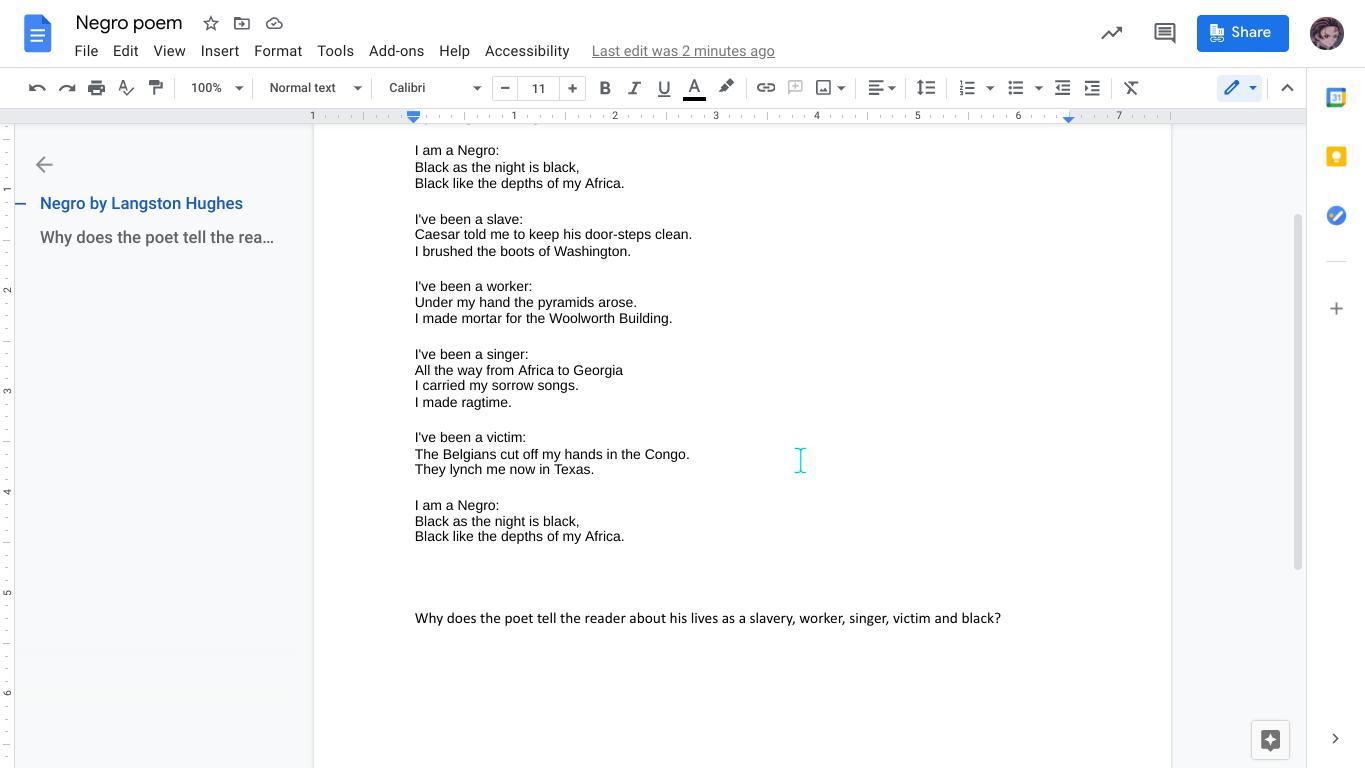
Task: Open the Format menu
Action: pos(278,51)
